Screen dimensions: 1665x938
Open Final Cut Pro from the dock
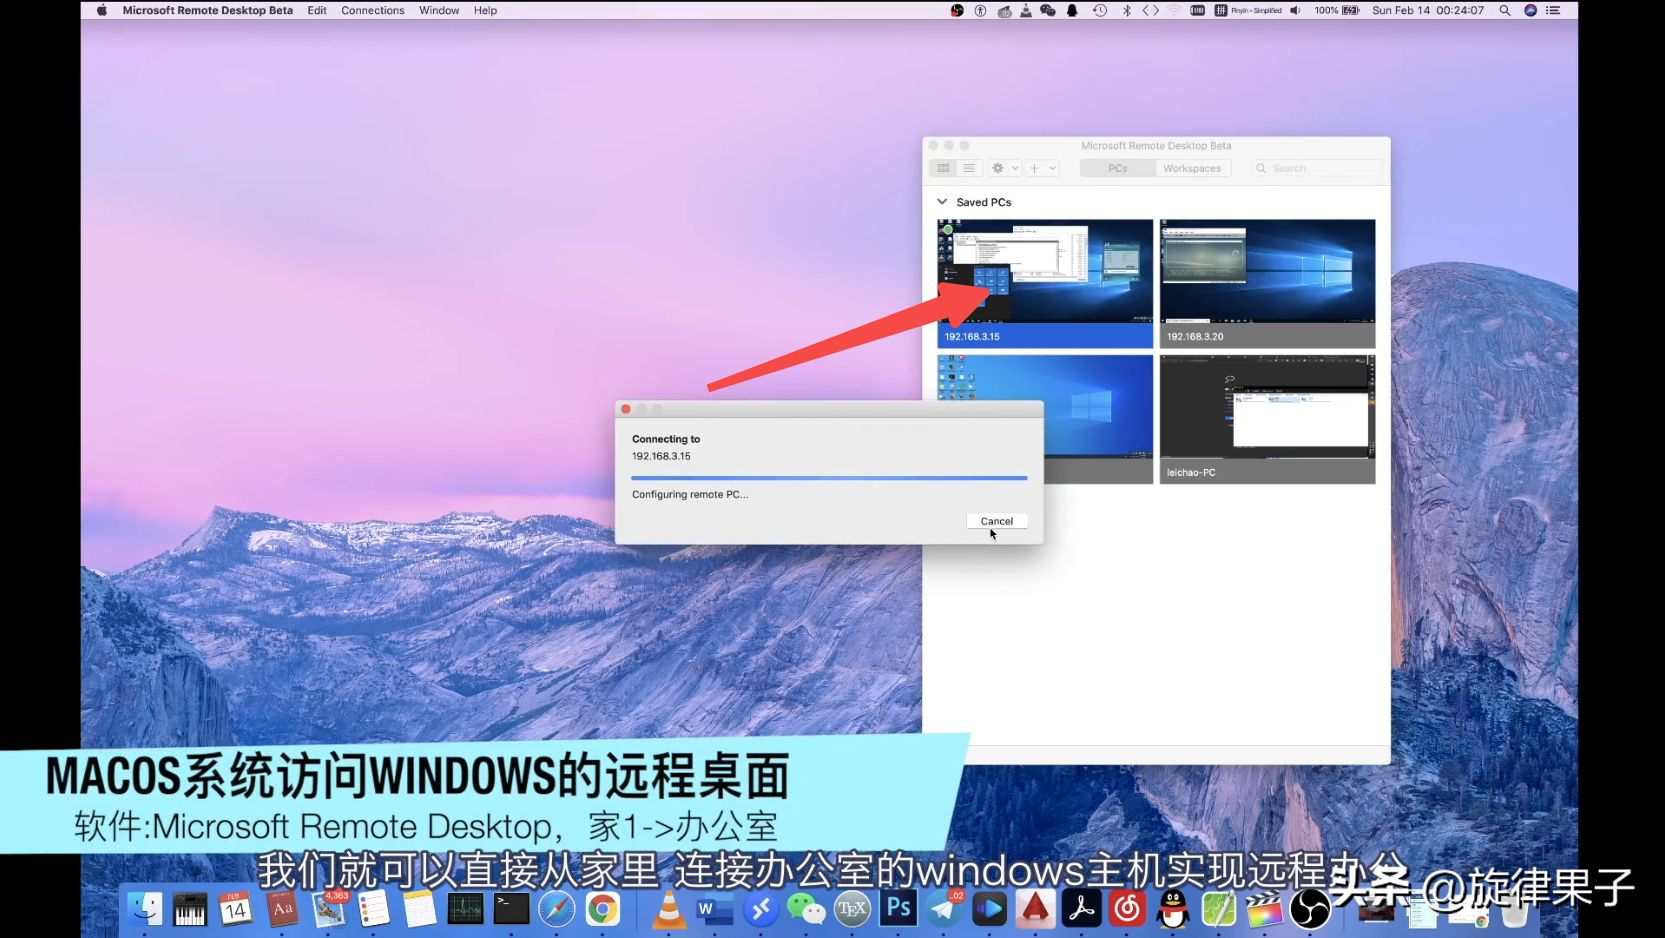click(x=1264, y=908)
